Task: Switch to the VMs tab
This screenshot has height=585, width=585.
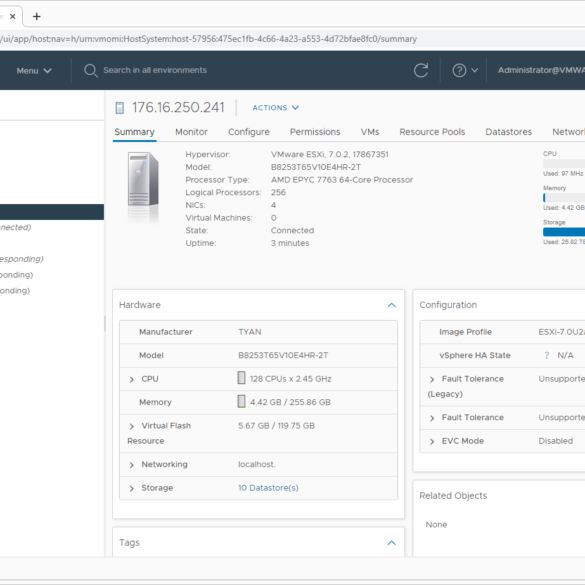Action: 370,132
